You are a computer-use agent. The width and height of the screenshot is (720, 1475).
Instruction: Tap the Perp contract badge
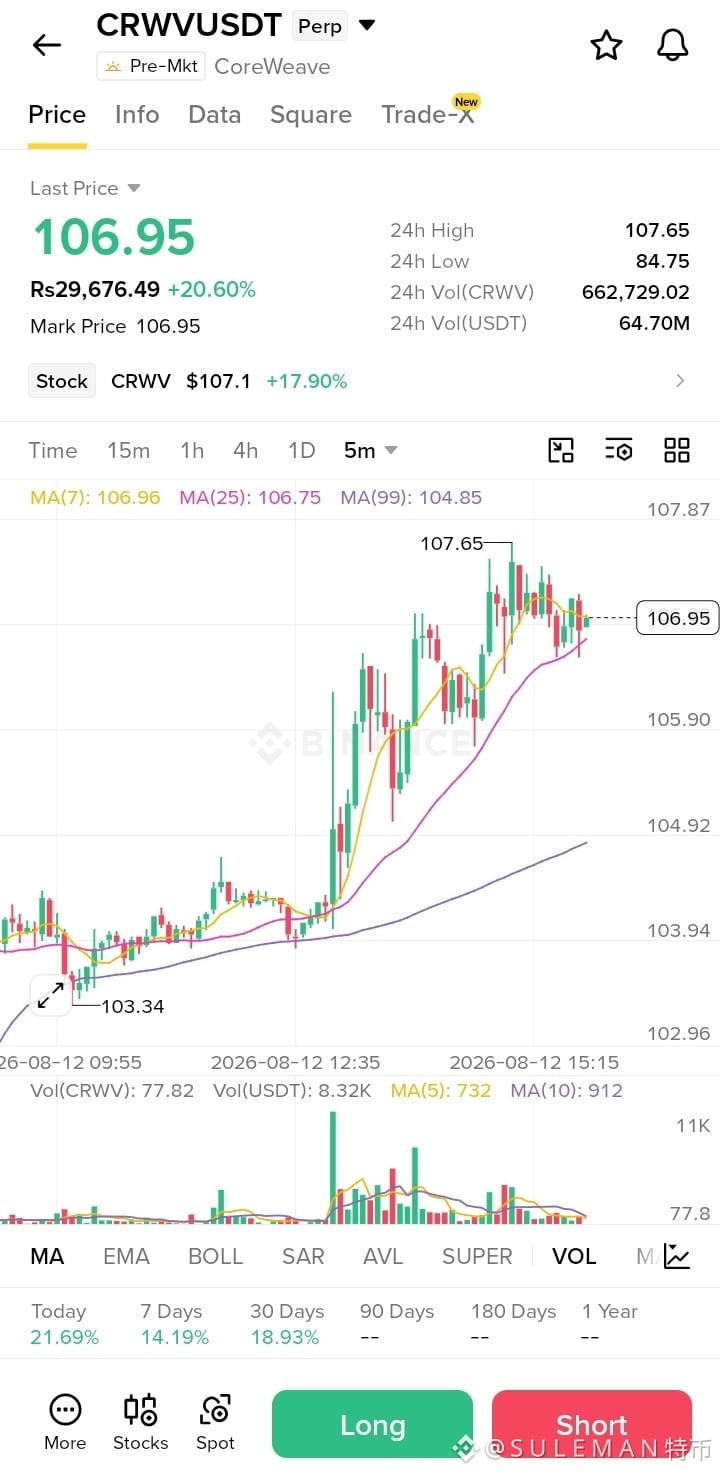pos(320,26)
